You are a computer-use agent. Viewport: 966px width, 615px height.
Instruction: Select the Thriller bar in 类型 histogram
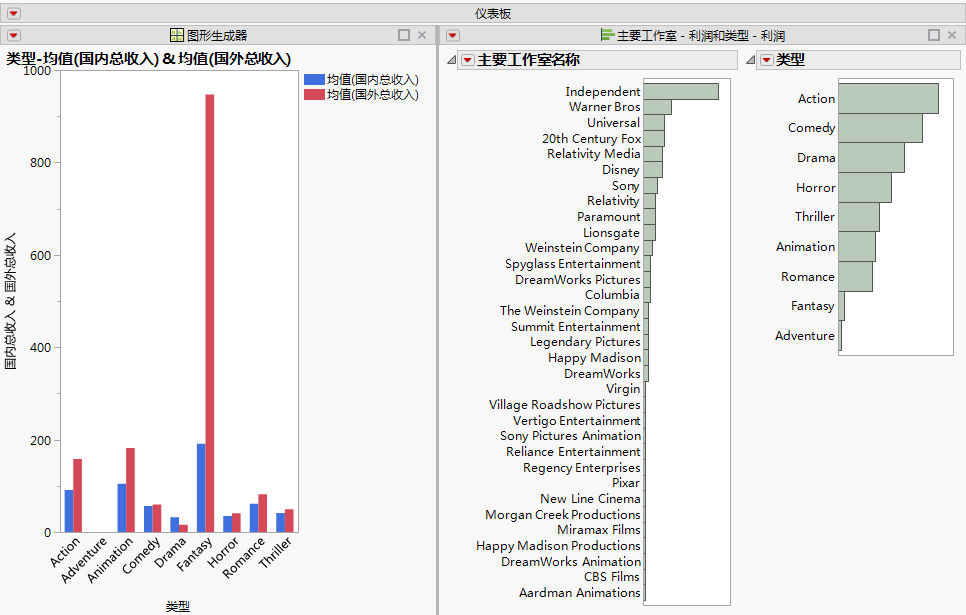coord(859,217)
